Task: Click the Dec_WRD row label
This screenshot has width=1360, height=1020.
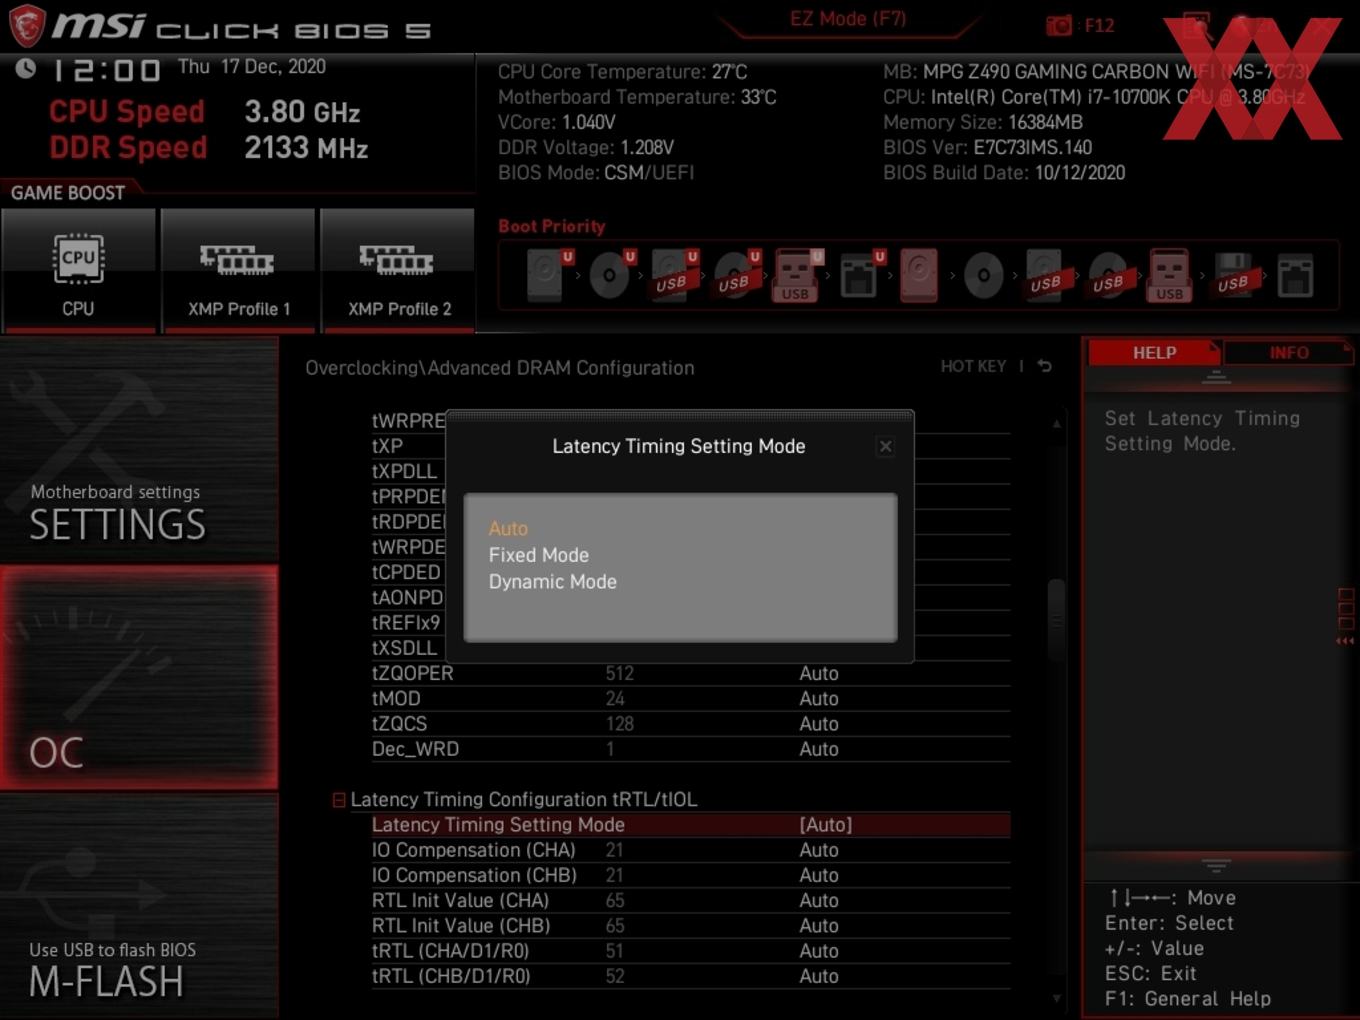Action: click(x=415, y=749)
